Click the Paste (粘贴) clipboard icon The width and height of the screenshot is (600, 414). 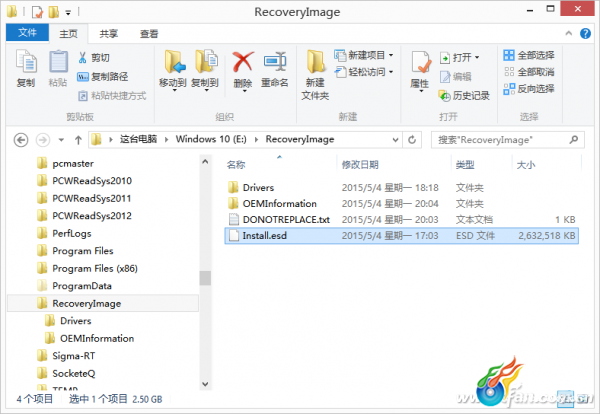pyautogui.click(x=58, y=62)
